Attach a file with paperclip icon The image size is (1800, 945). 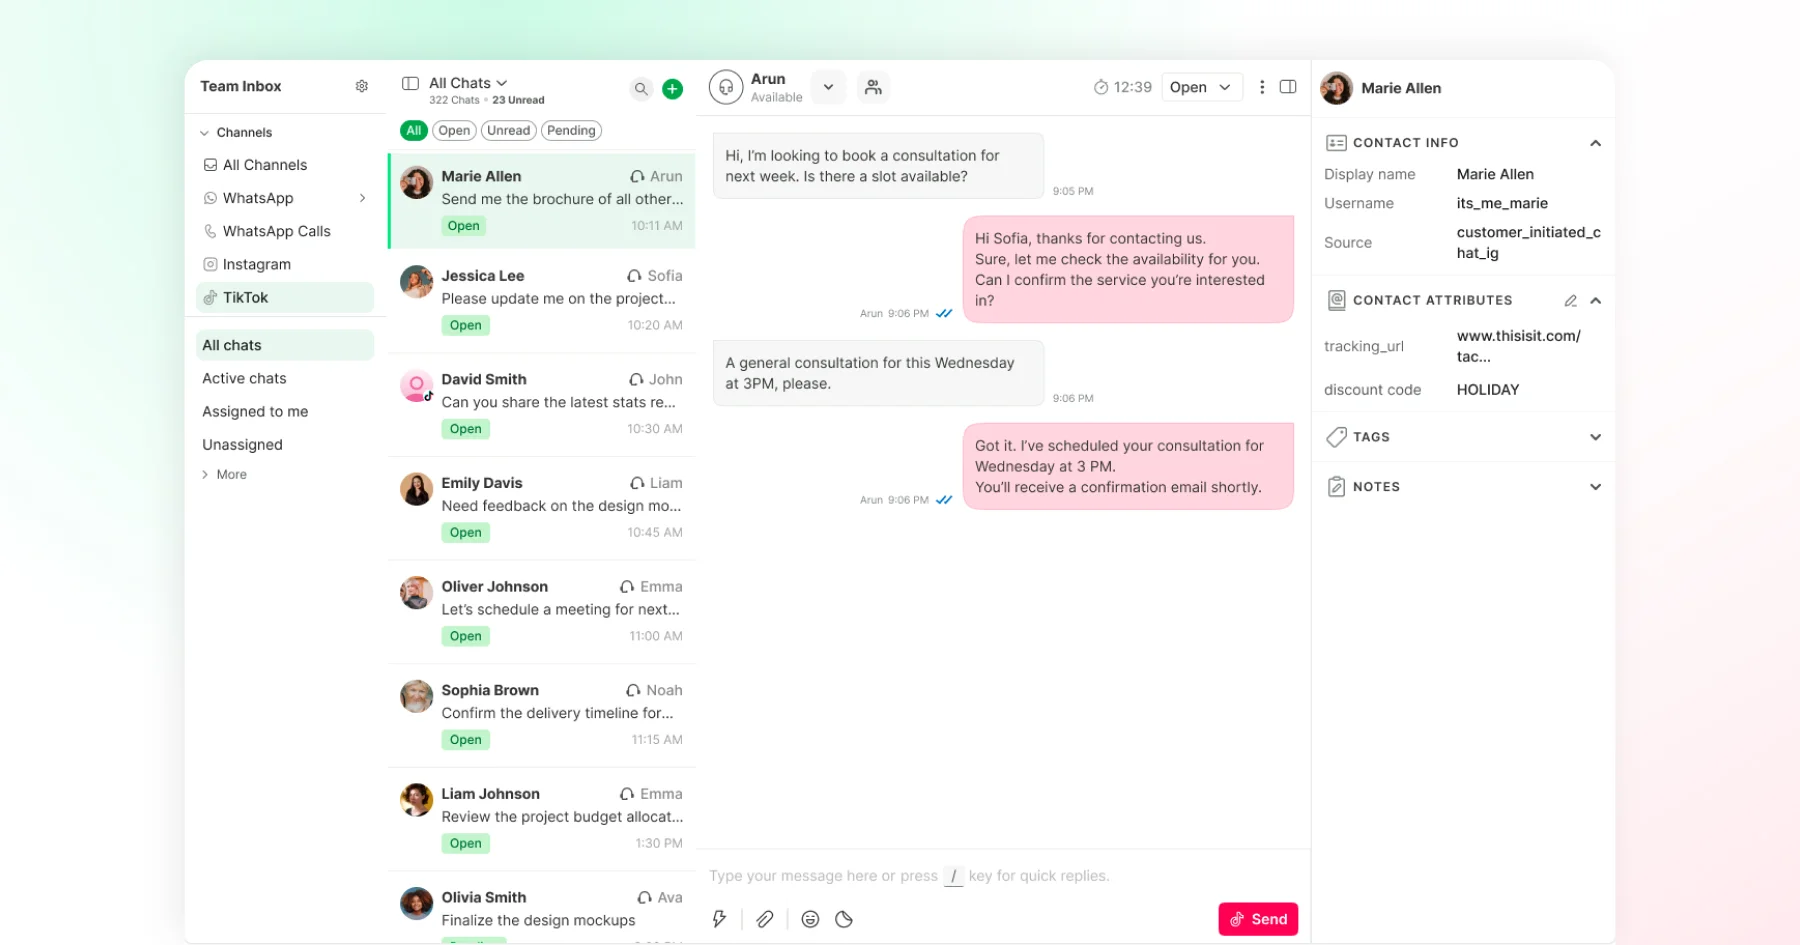click(765, 919)
